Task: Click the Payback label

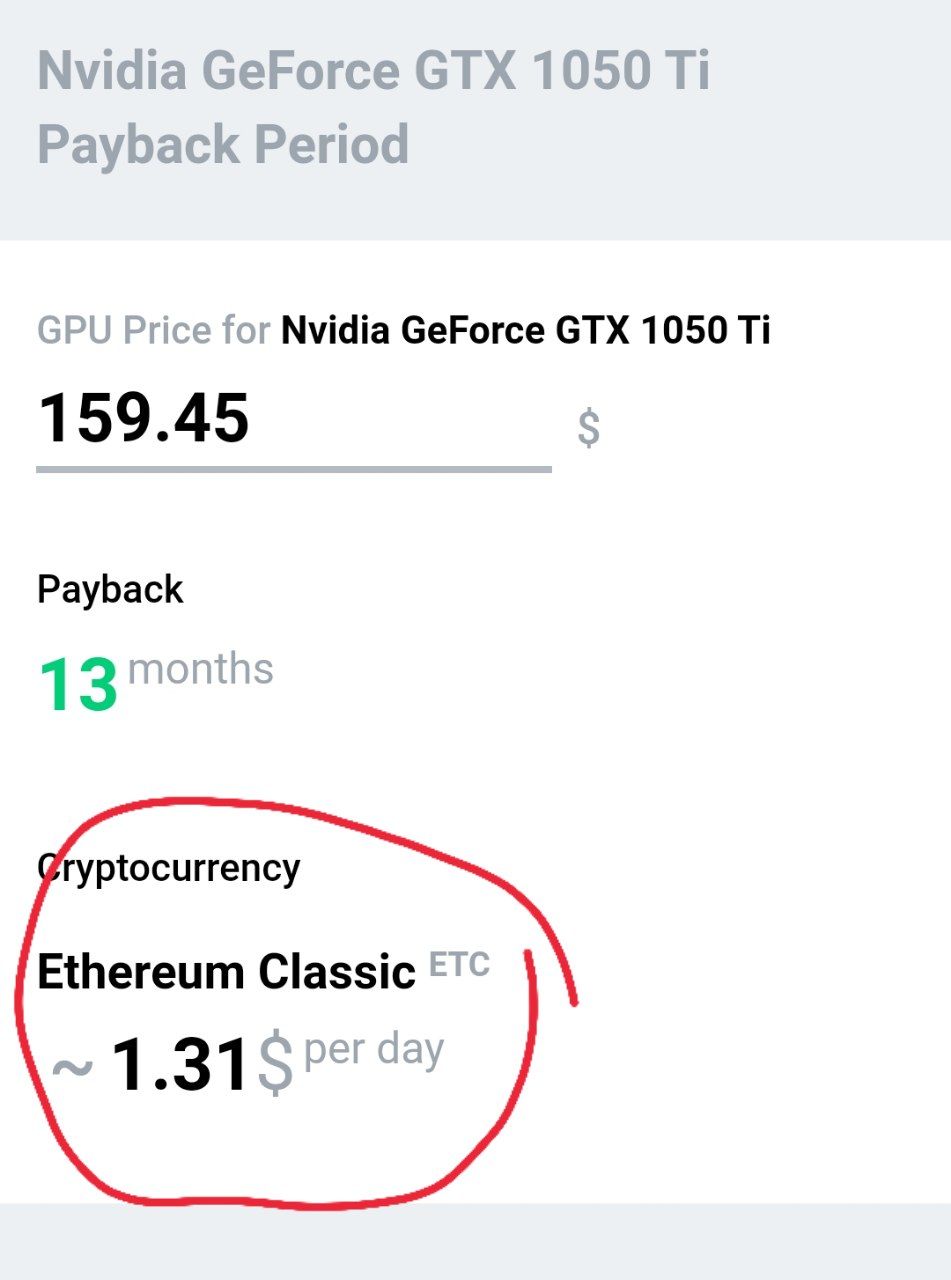Action: point(110,589)
